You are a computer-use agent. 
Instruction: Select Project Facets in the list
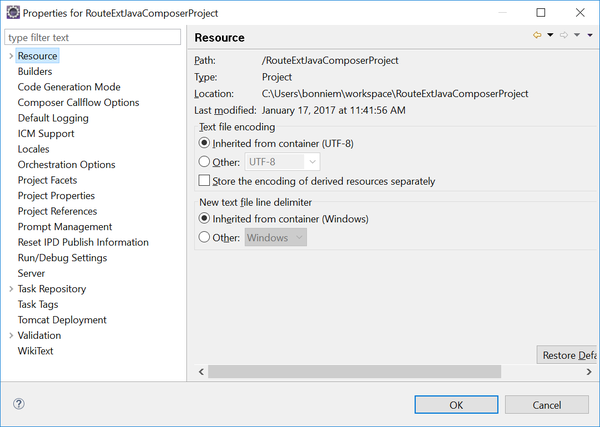click(47, 180)
